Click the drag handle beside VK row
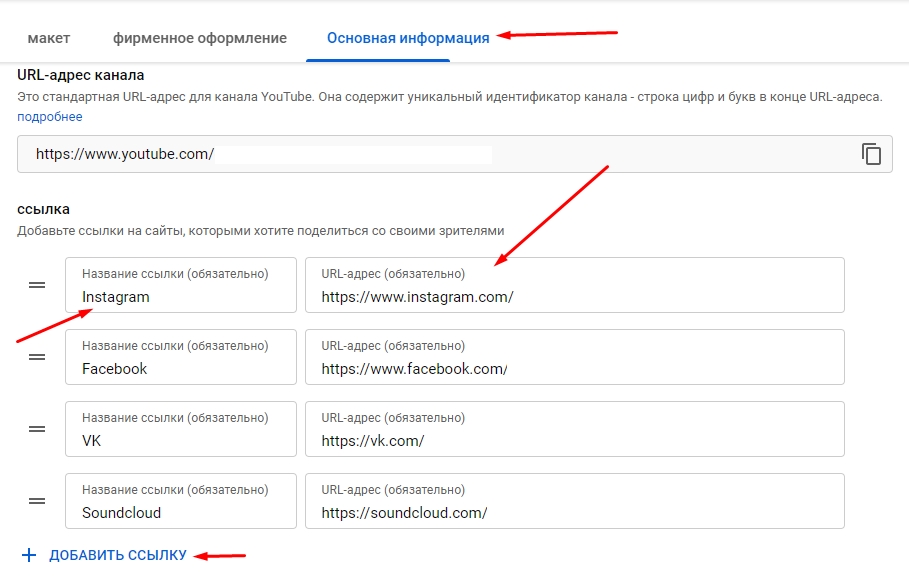The width and height of the screenshot is (909, 586). (37, 429)
